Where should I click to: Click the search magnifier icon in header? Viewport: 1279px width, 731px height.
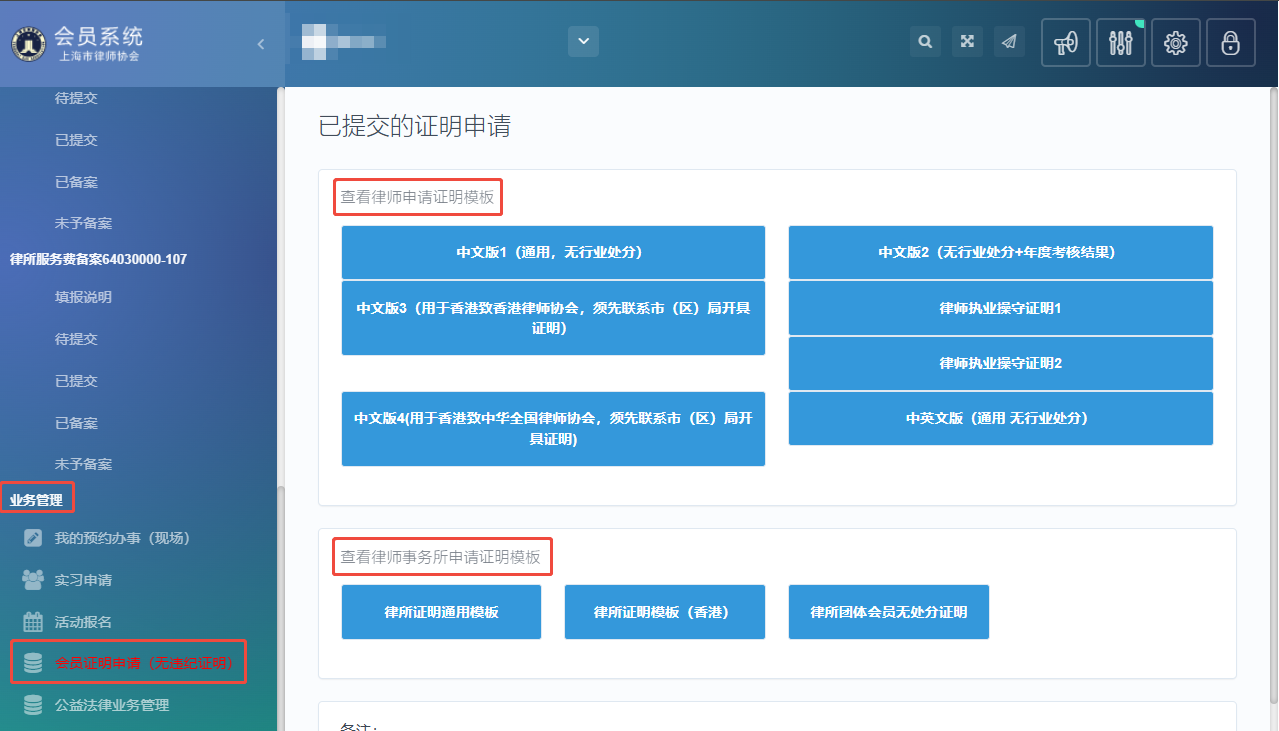[925, 42]
